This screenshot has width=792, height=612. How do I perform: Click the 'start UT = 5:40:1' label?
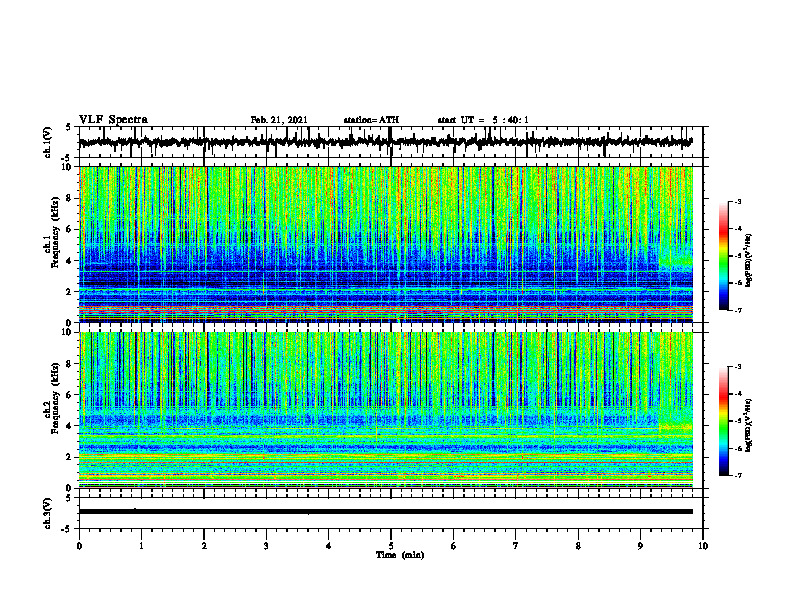coord(483,120)
